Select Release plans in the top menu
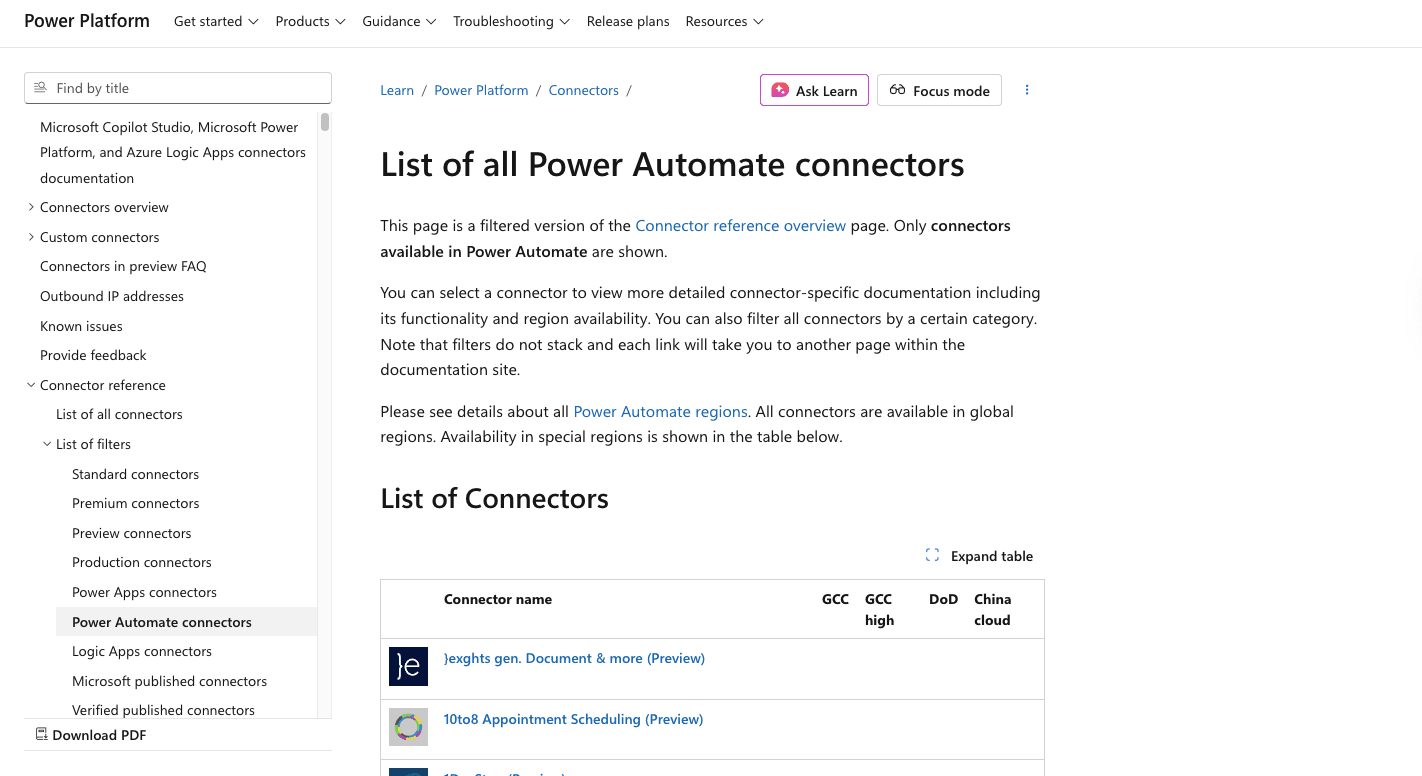This screenshot has height=776, width=1422. pyautogui.click(x=628, y=20)
